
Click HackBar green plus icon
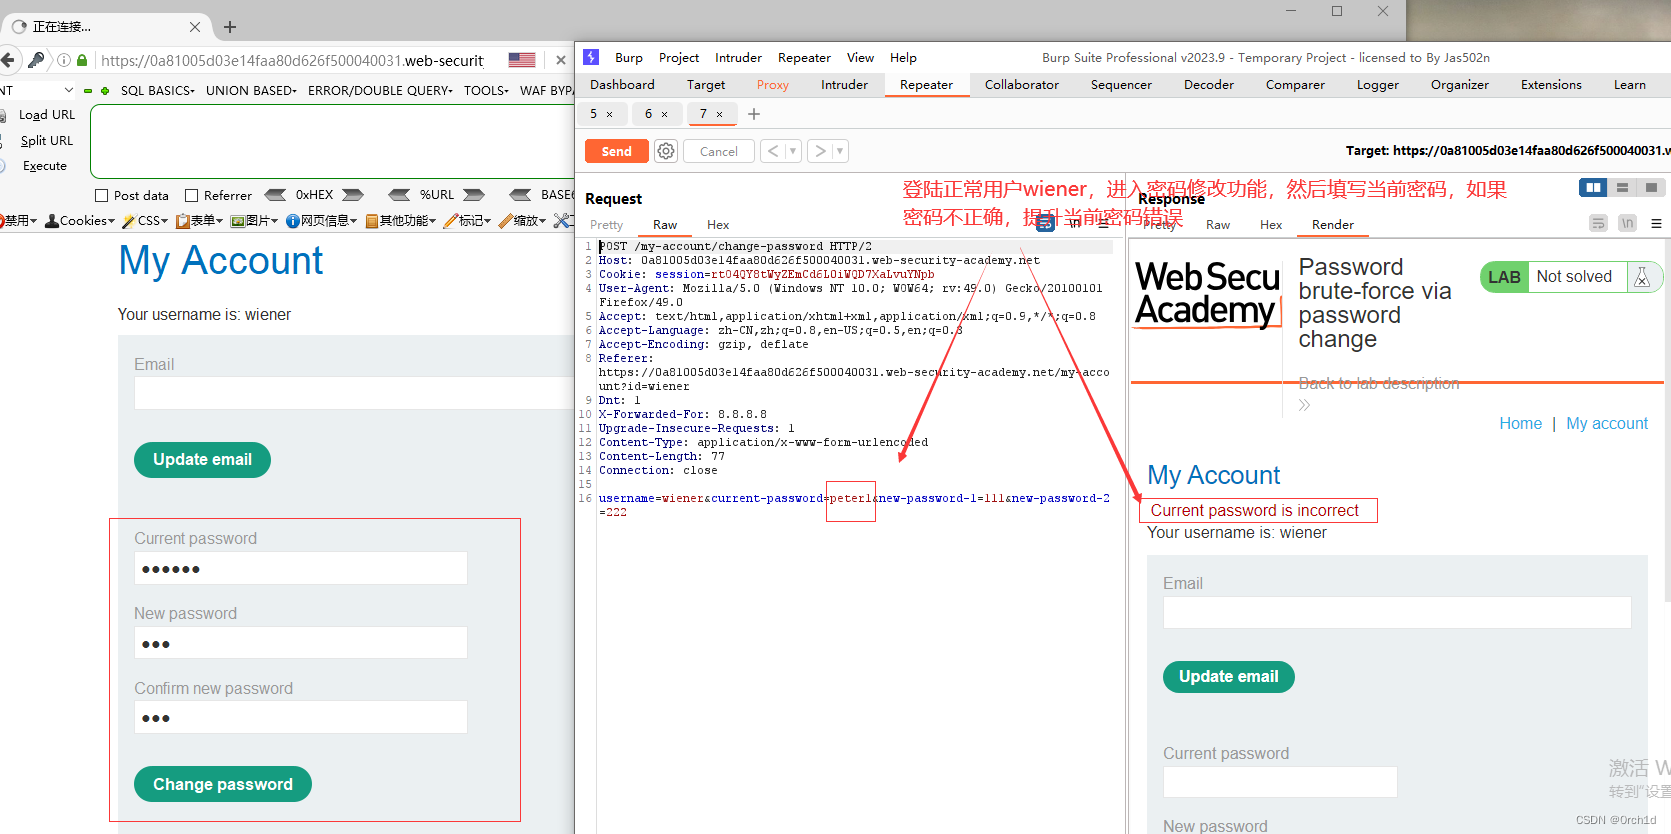point(105,90)
